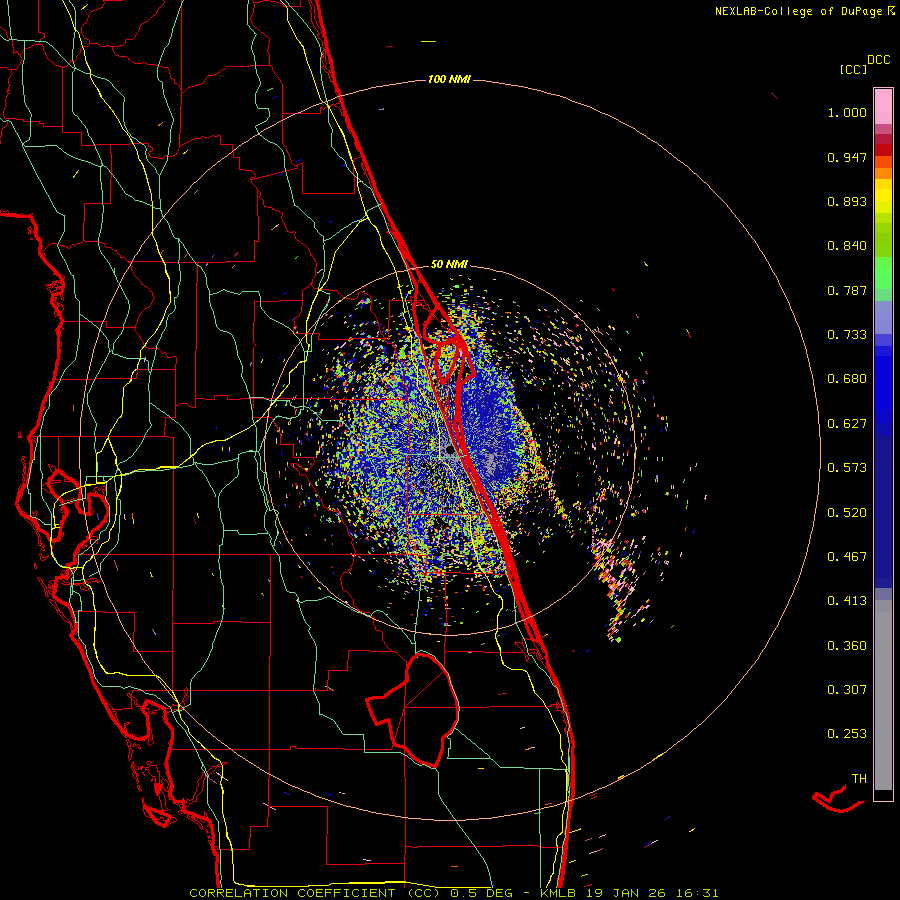Image resolution: width=900 pixels, height=900 pixels.
Task: Click the 0.520 color scale label
Action: 847,513
